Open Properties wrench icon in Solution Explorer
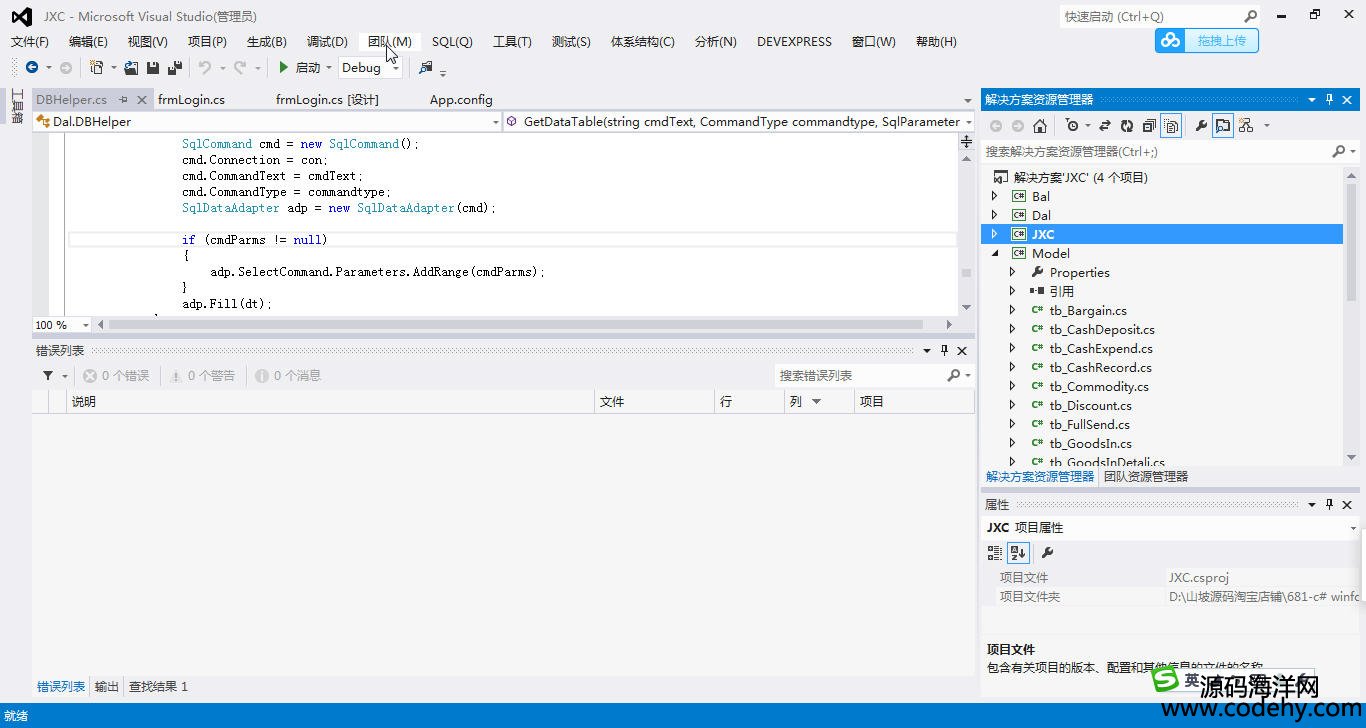The height and width of the screenshot is (728, 1366). [1201, 126]
